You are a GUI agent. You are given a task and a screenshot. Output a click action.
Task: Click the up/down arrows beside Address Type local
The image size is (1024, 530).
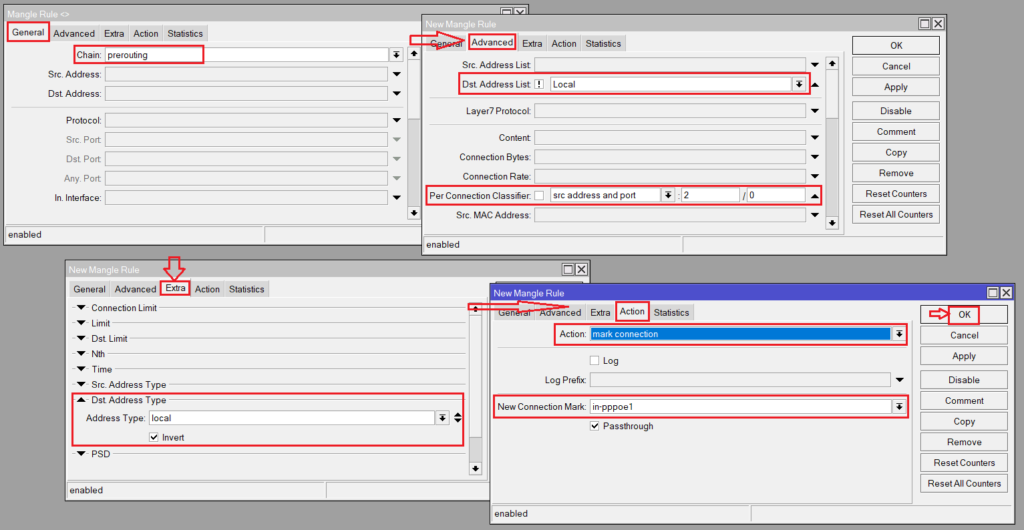coord(458,418)
